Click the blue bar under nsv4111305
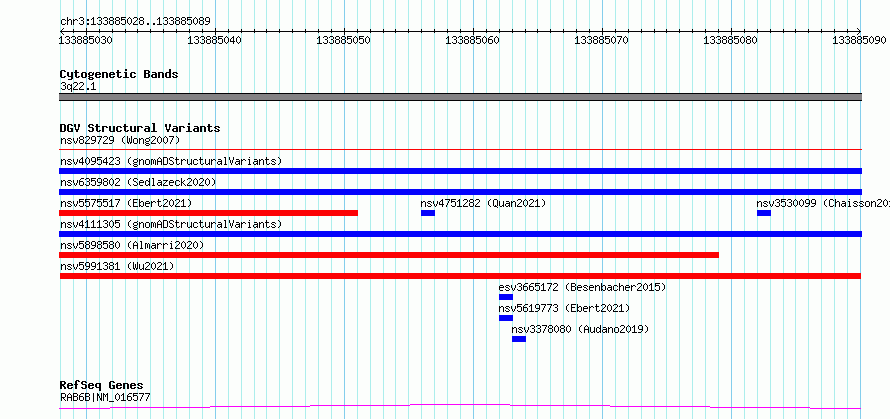 pyautogui.click(x=460, y=234)
